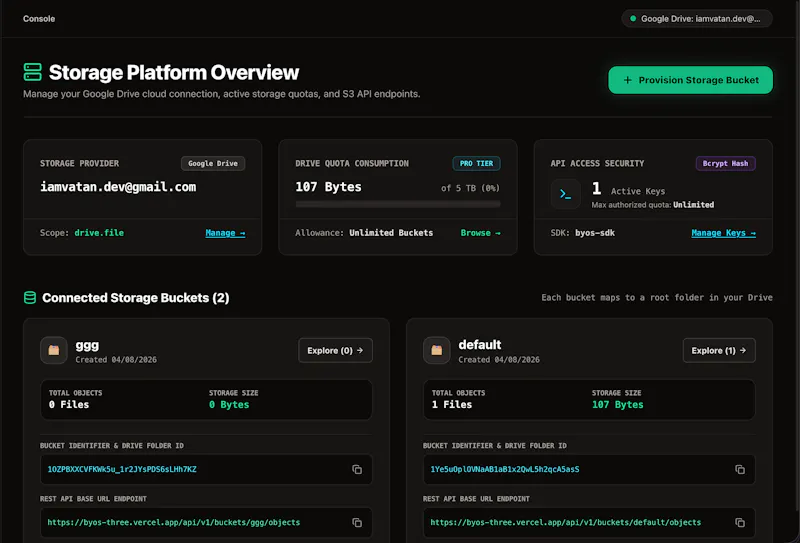Click the Drive quota consumption progress bar
The height and width of the screenshot is (543, 800).
click(x=398, y=204)
